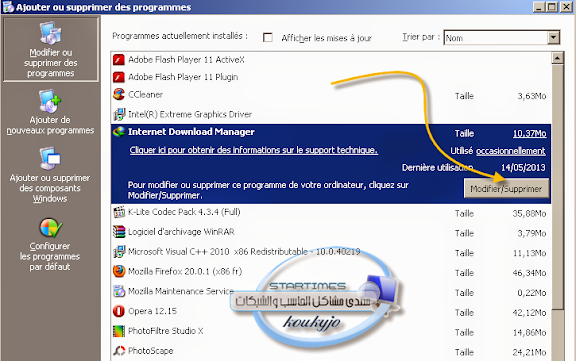Click the Modifier/Supprimer button
The image size is (576, 361).
(x=506, y=188)
